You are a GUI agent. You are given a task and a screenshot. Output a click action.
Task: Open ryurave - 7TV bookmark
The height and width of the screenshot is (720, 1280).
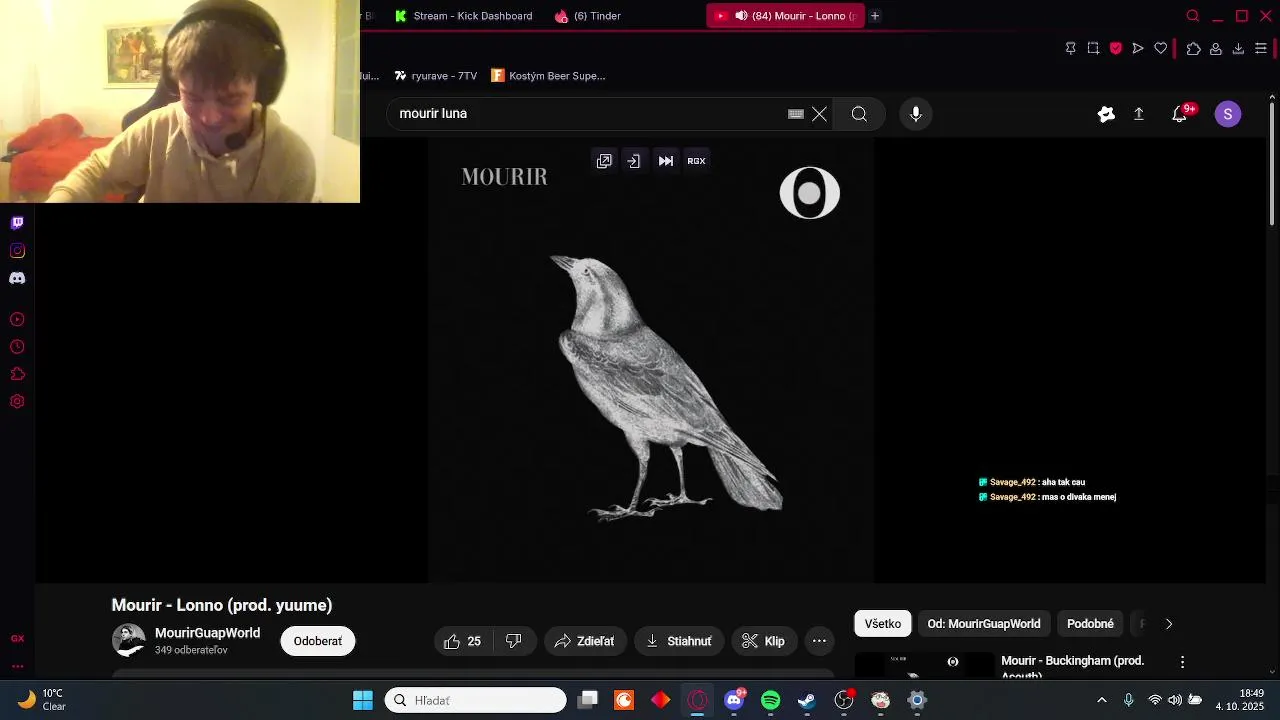tap(436, 76)
